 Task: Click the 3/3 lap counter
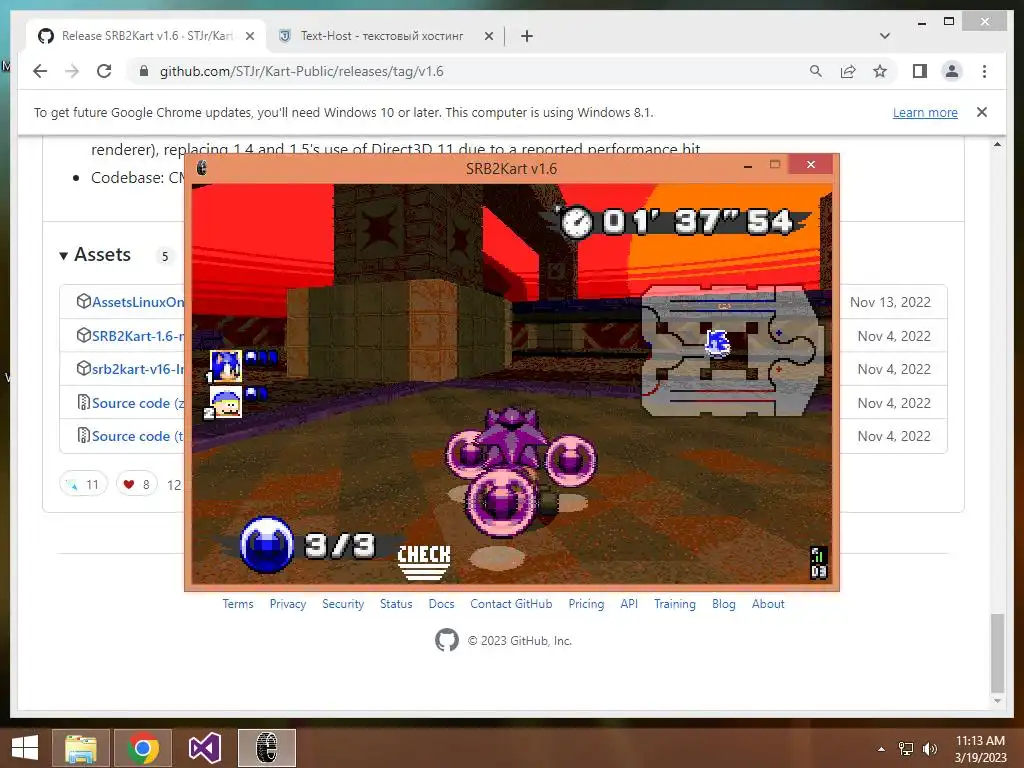(340, 545)
